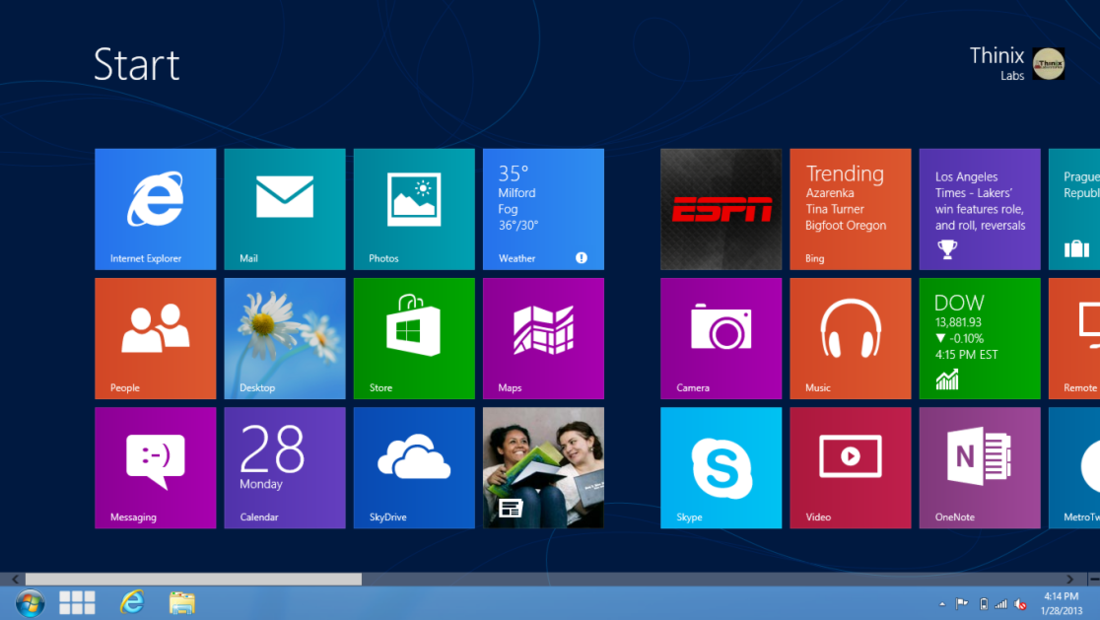Click the network signal tray icon
This screenshot has height=620, width=1100.
coord(1001,604)
